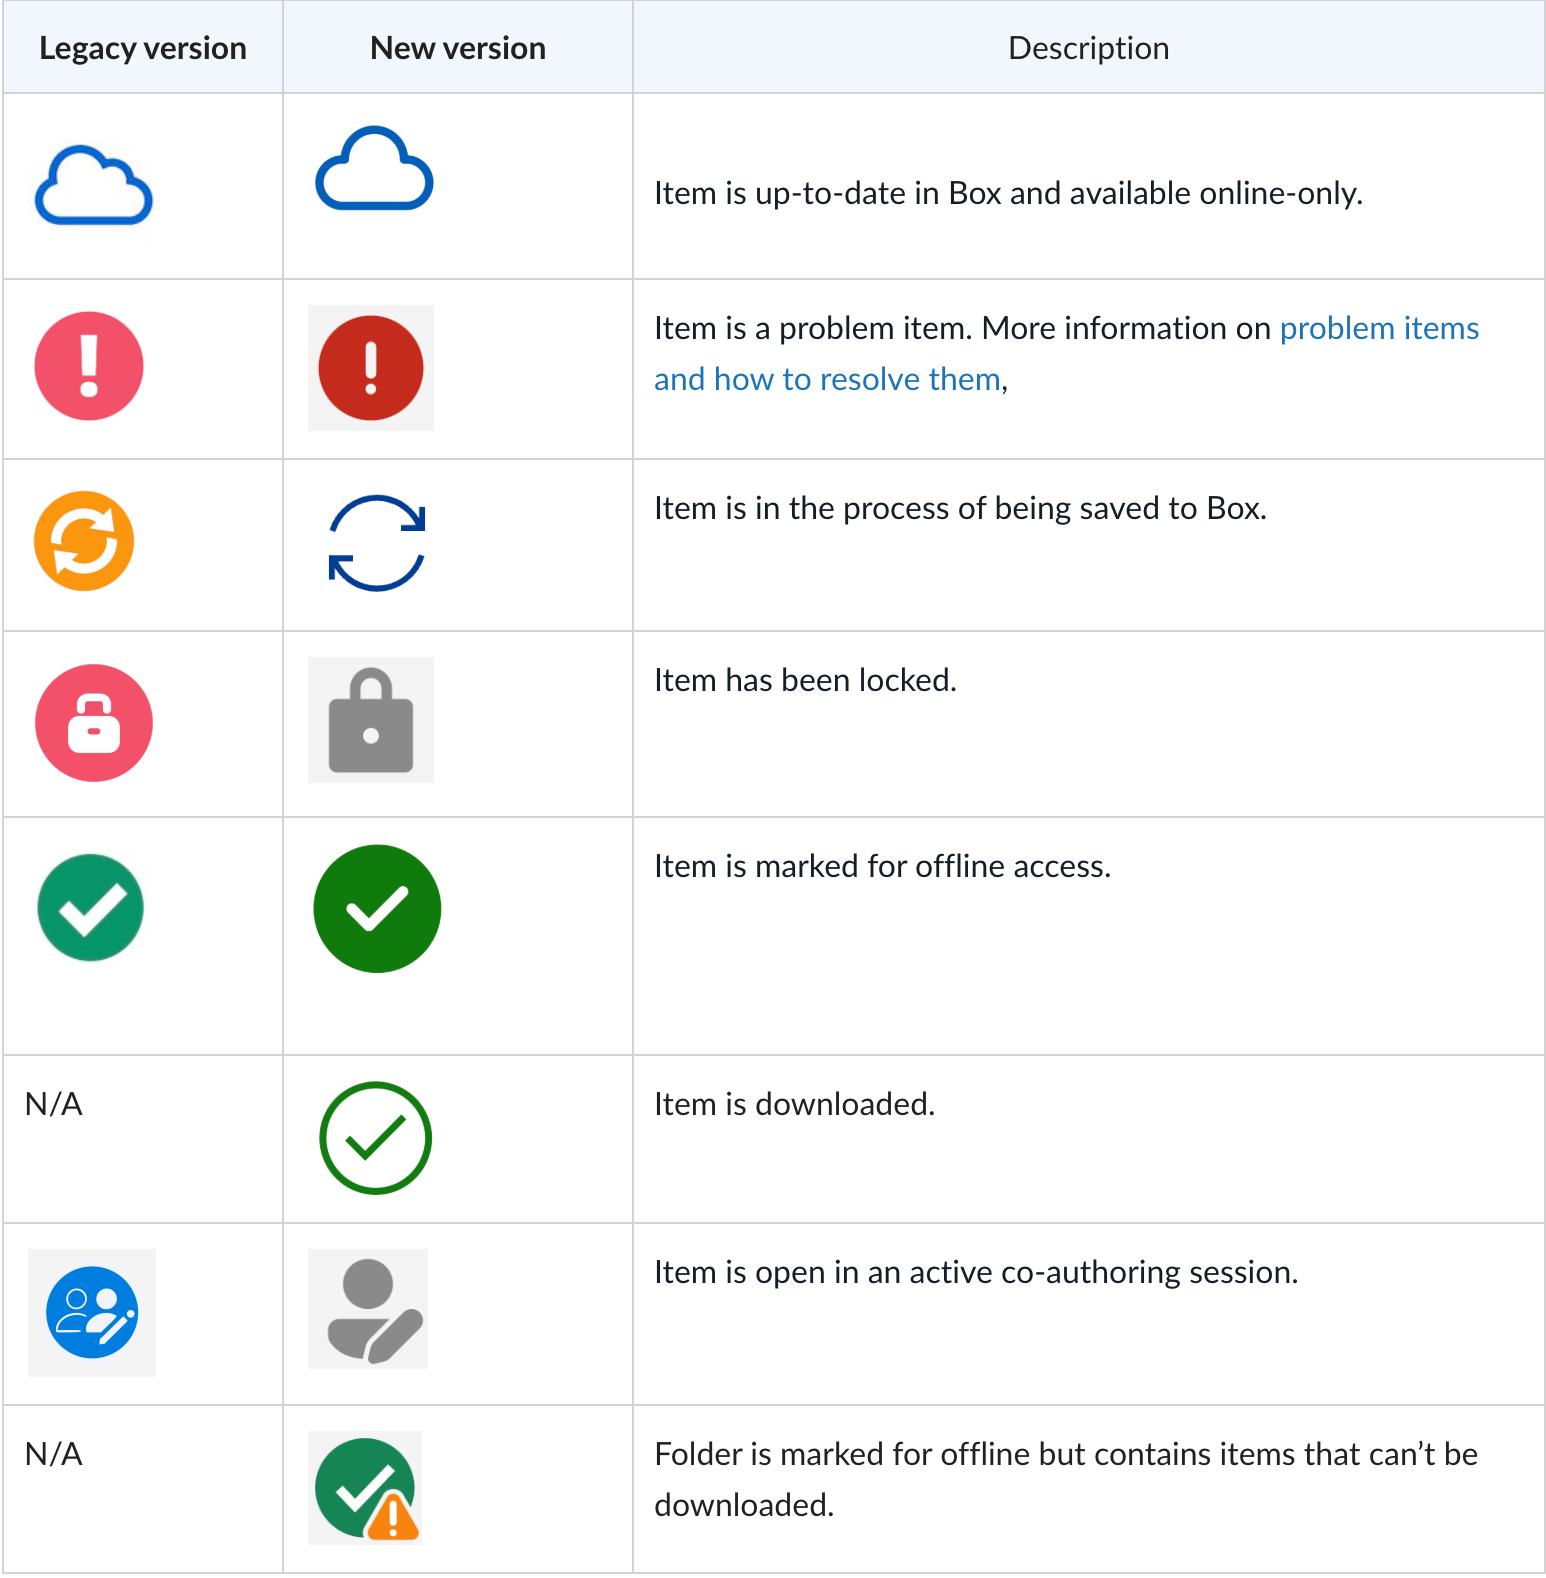Click the legacy teal offline checkmark icon
Screen dimensions: 1546x1578
(x=90, y=908)
